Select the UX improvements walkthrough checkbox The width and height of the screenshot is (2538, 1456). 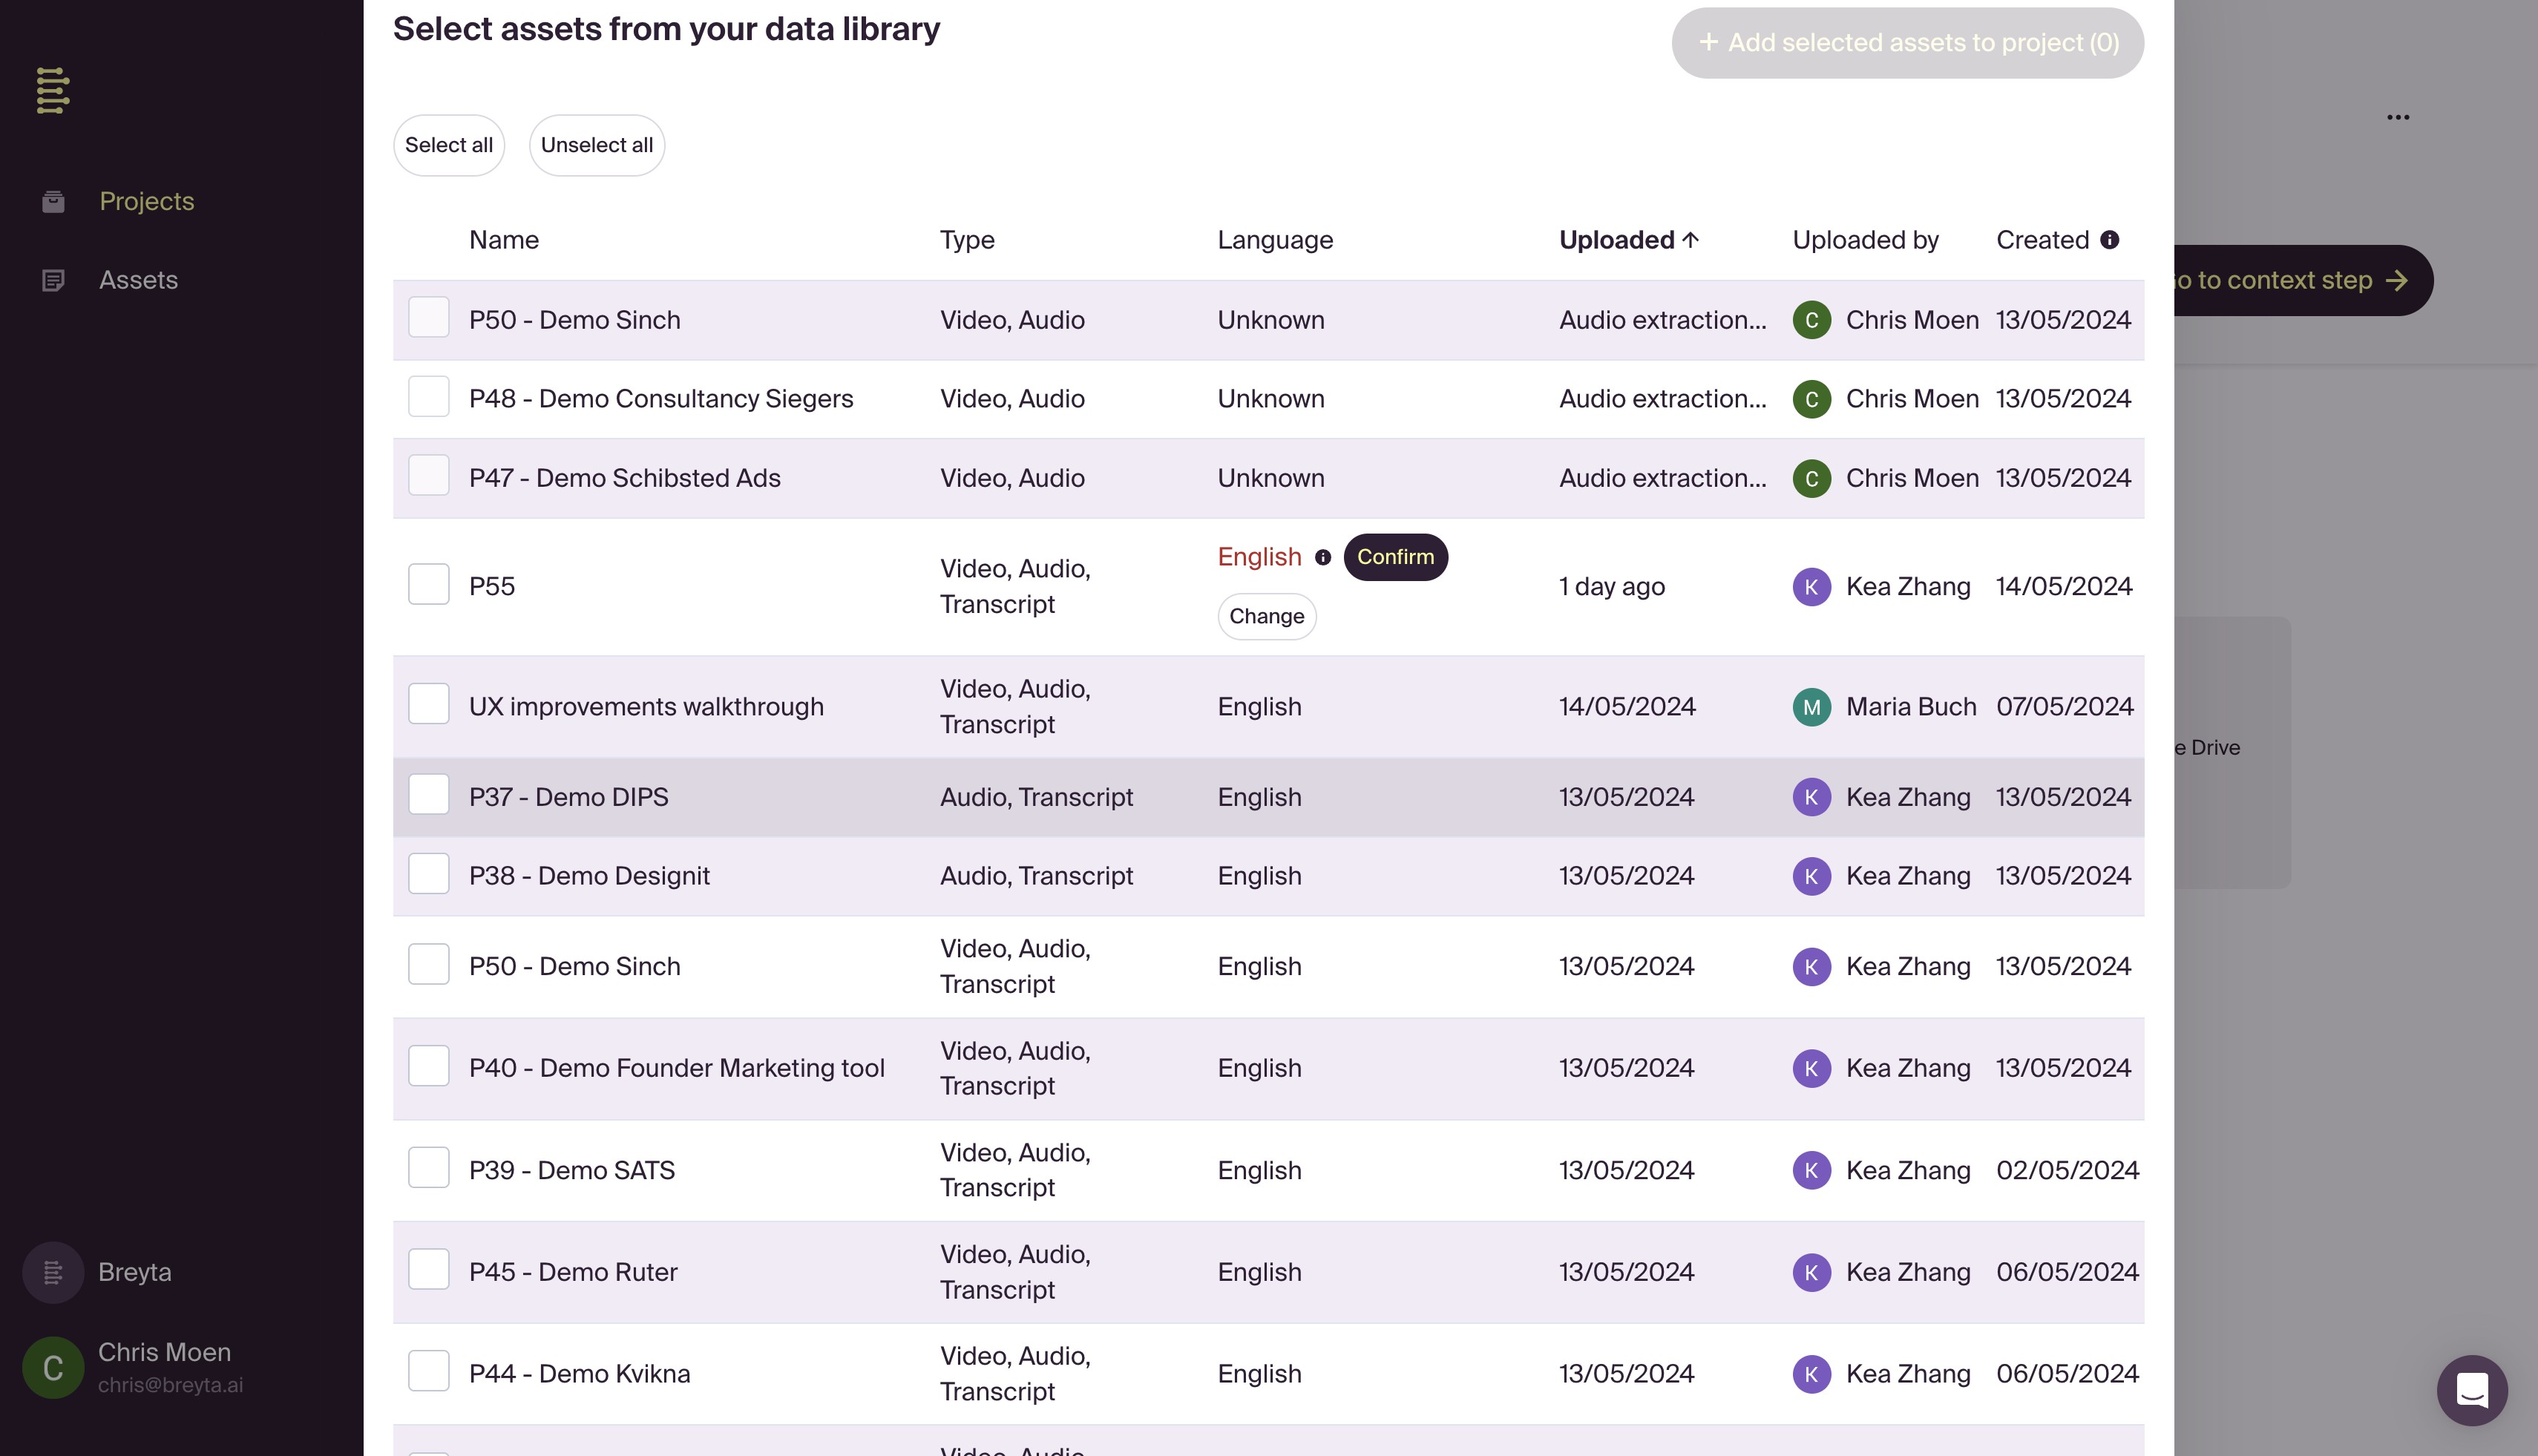tap(428, 704)
